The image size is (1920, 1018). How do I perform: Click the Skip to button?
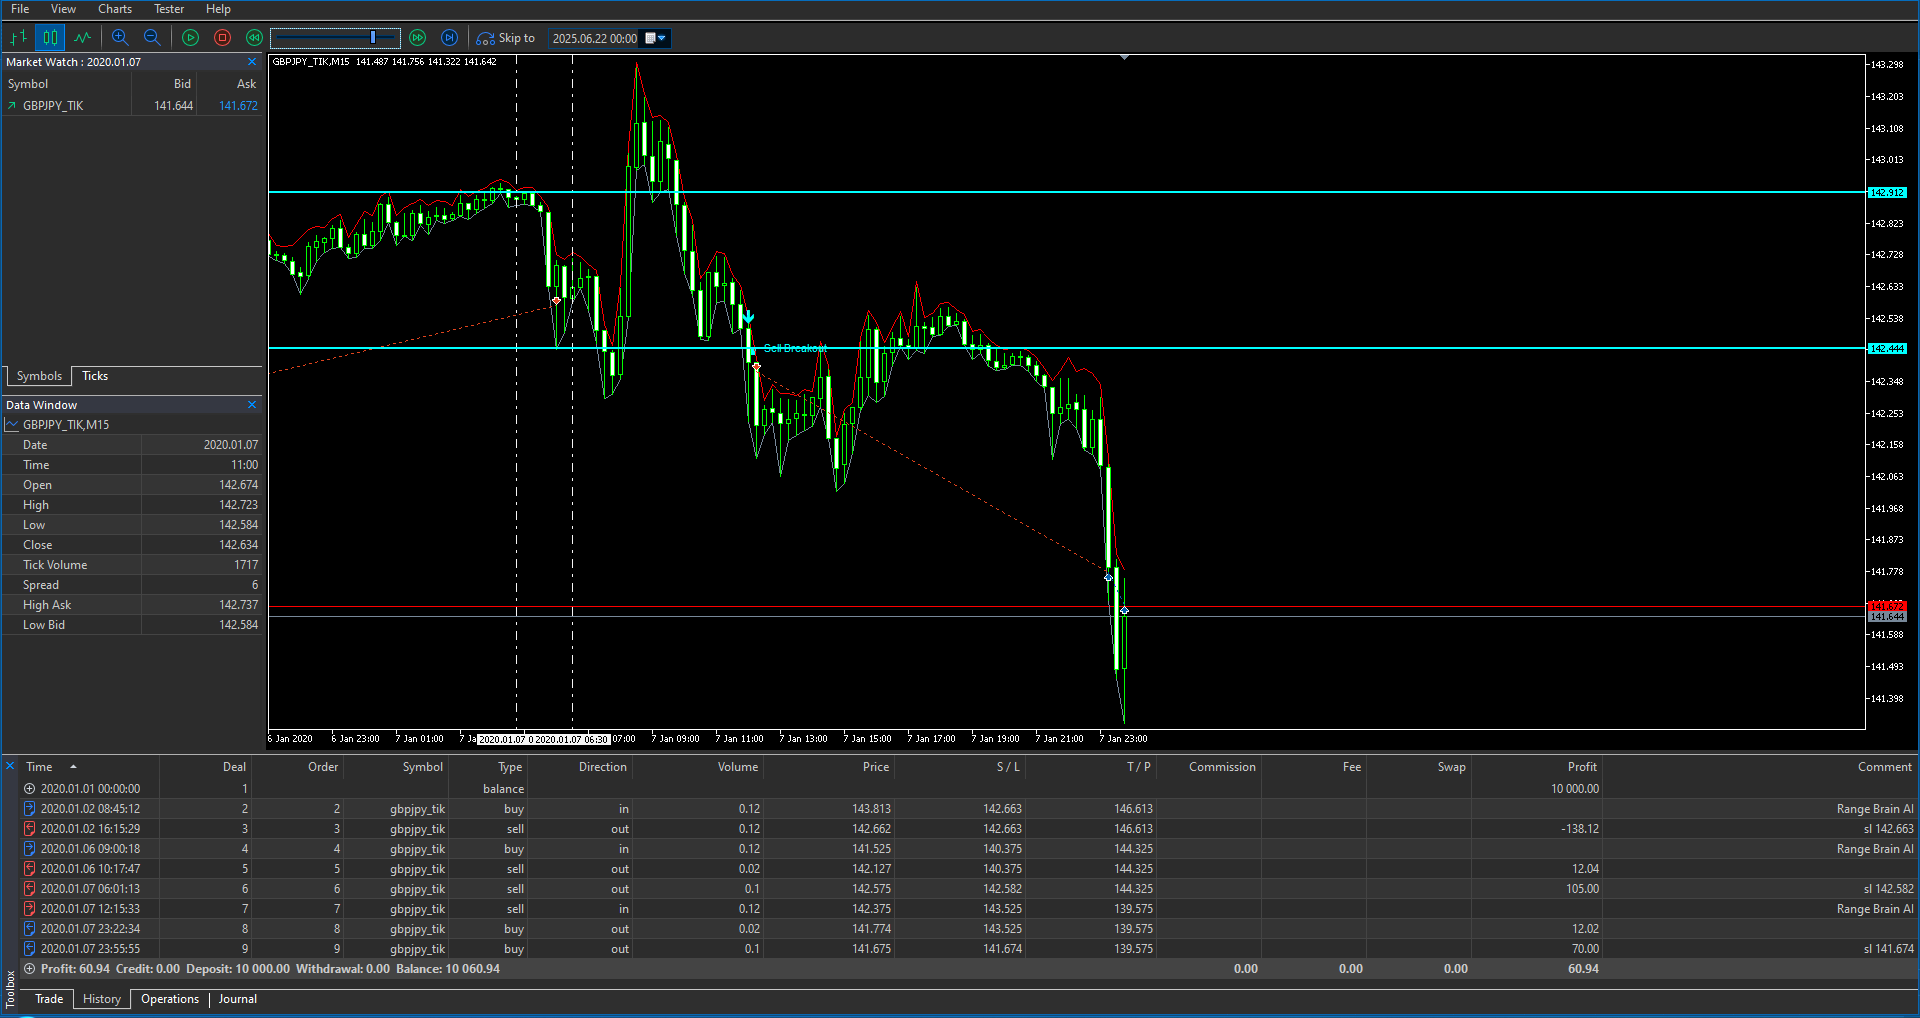click(506, 38)
